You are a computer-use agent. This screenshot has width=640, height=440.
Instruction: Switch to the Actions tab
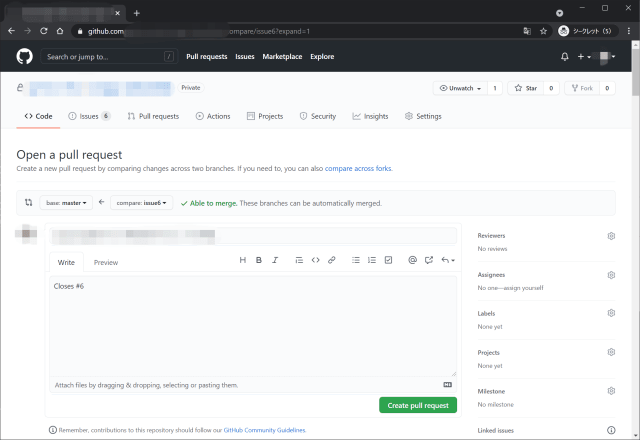(213, 116)
